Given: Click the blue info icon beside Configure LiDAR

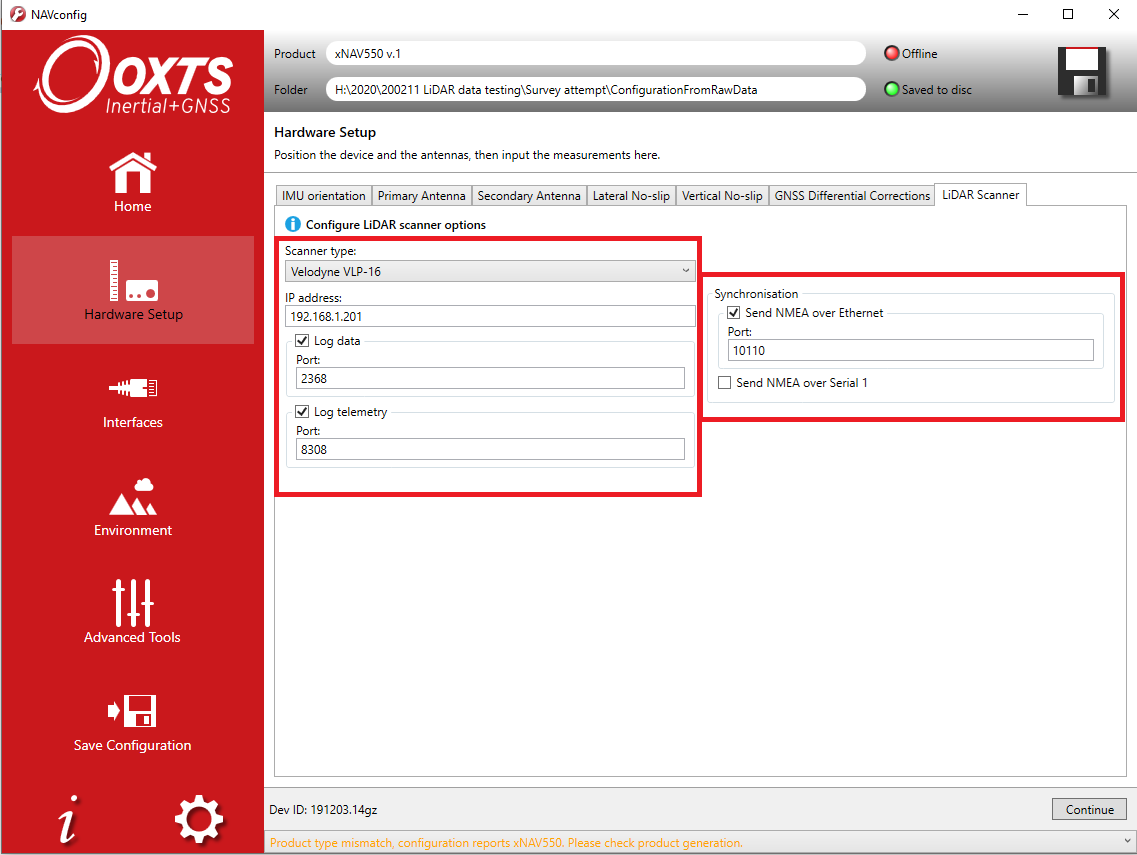Looking at the screenshot, I should pos(292,225).
